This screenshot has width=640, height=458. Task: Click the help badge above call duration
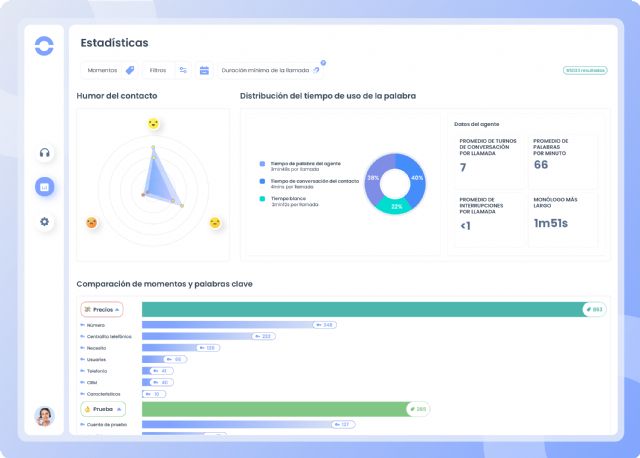click(x=323, y=63)
